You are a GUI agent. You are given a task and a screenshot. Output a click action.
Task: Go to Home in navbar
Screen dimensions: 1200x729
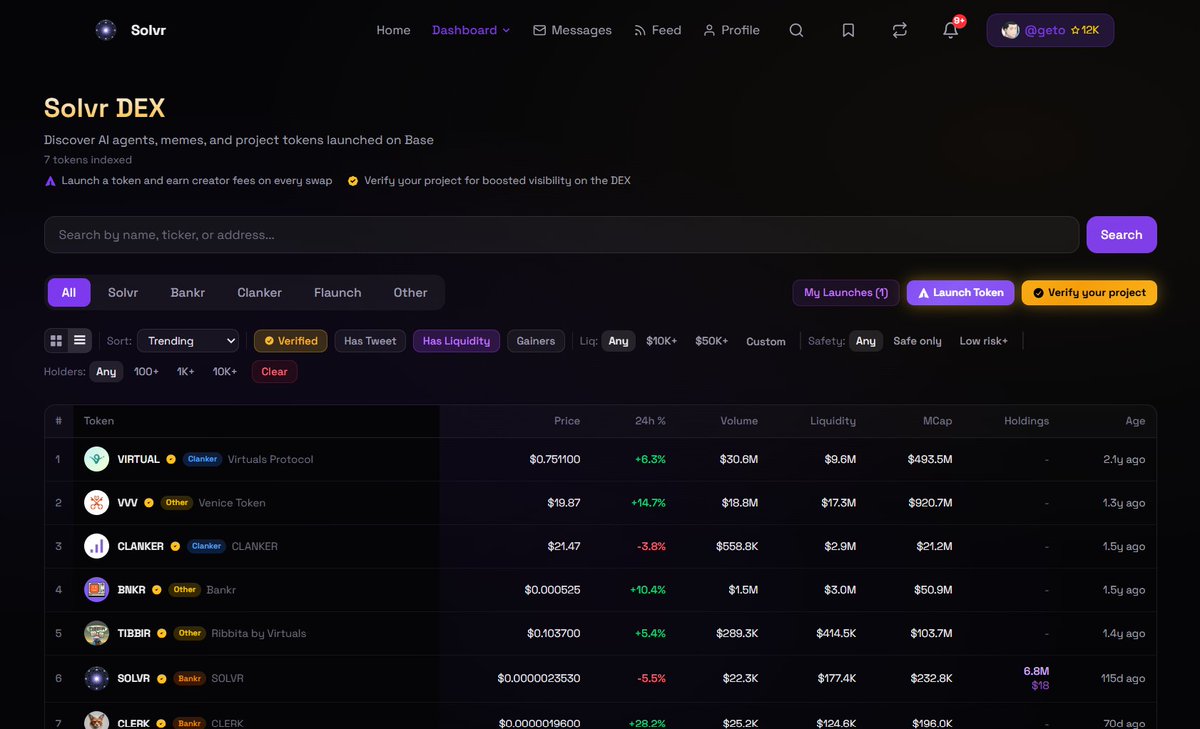[x=393, y=30]
